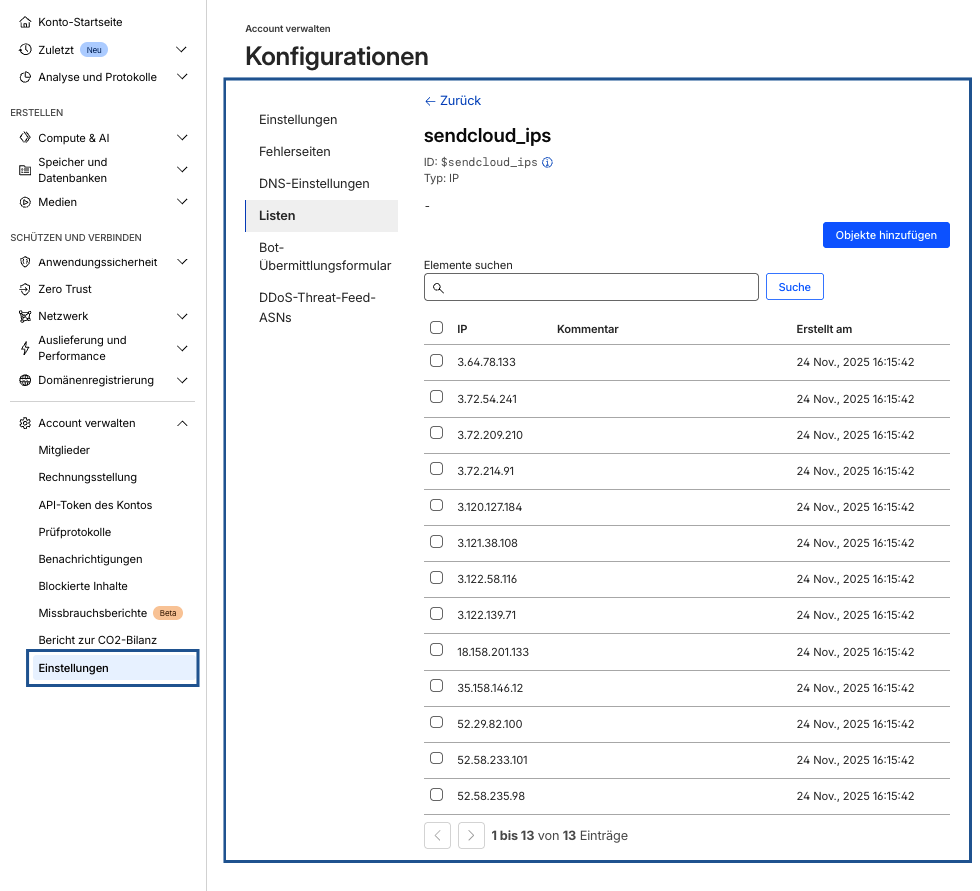The height and width of the screenshot is (891, 980).
Task: Click the Zuletzt clock icon
Action: click(25, 49)
